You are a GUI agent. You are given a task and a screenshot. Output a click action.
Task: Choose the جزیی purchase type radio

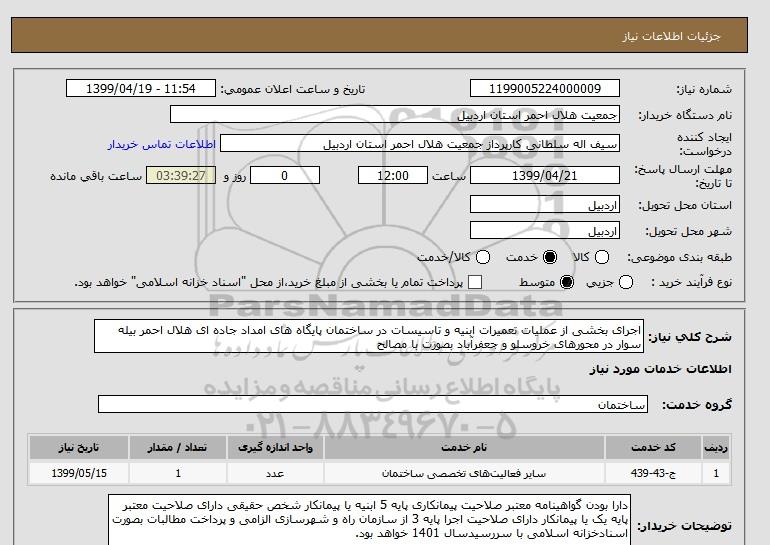[x=626, y=282]
